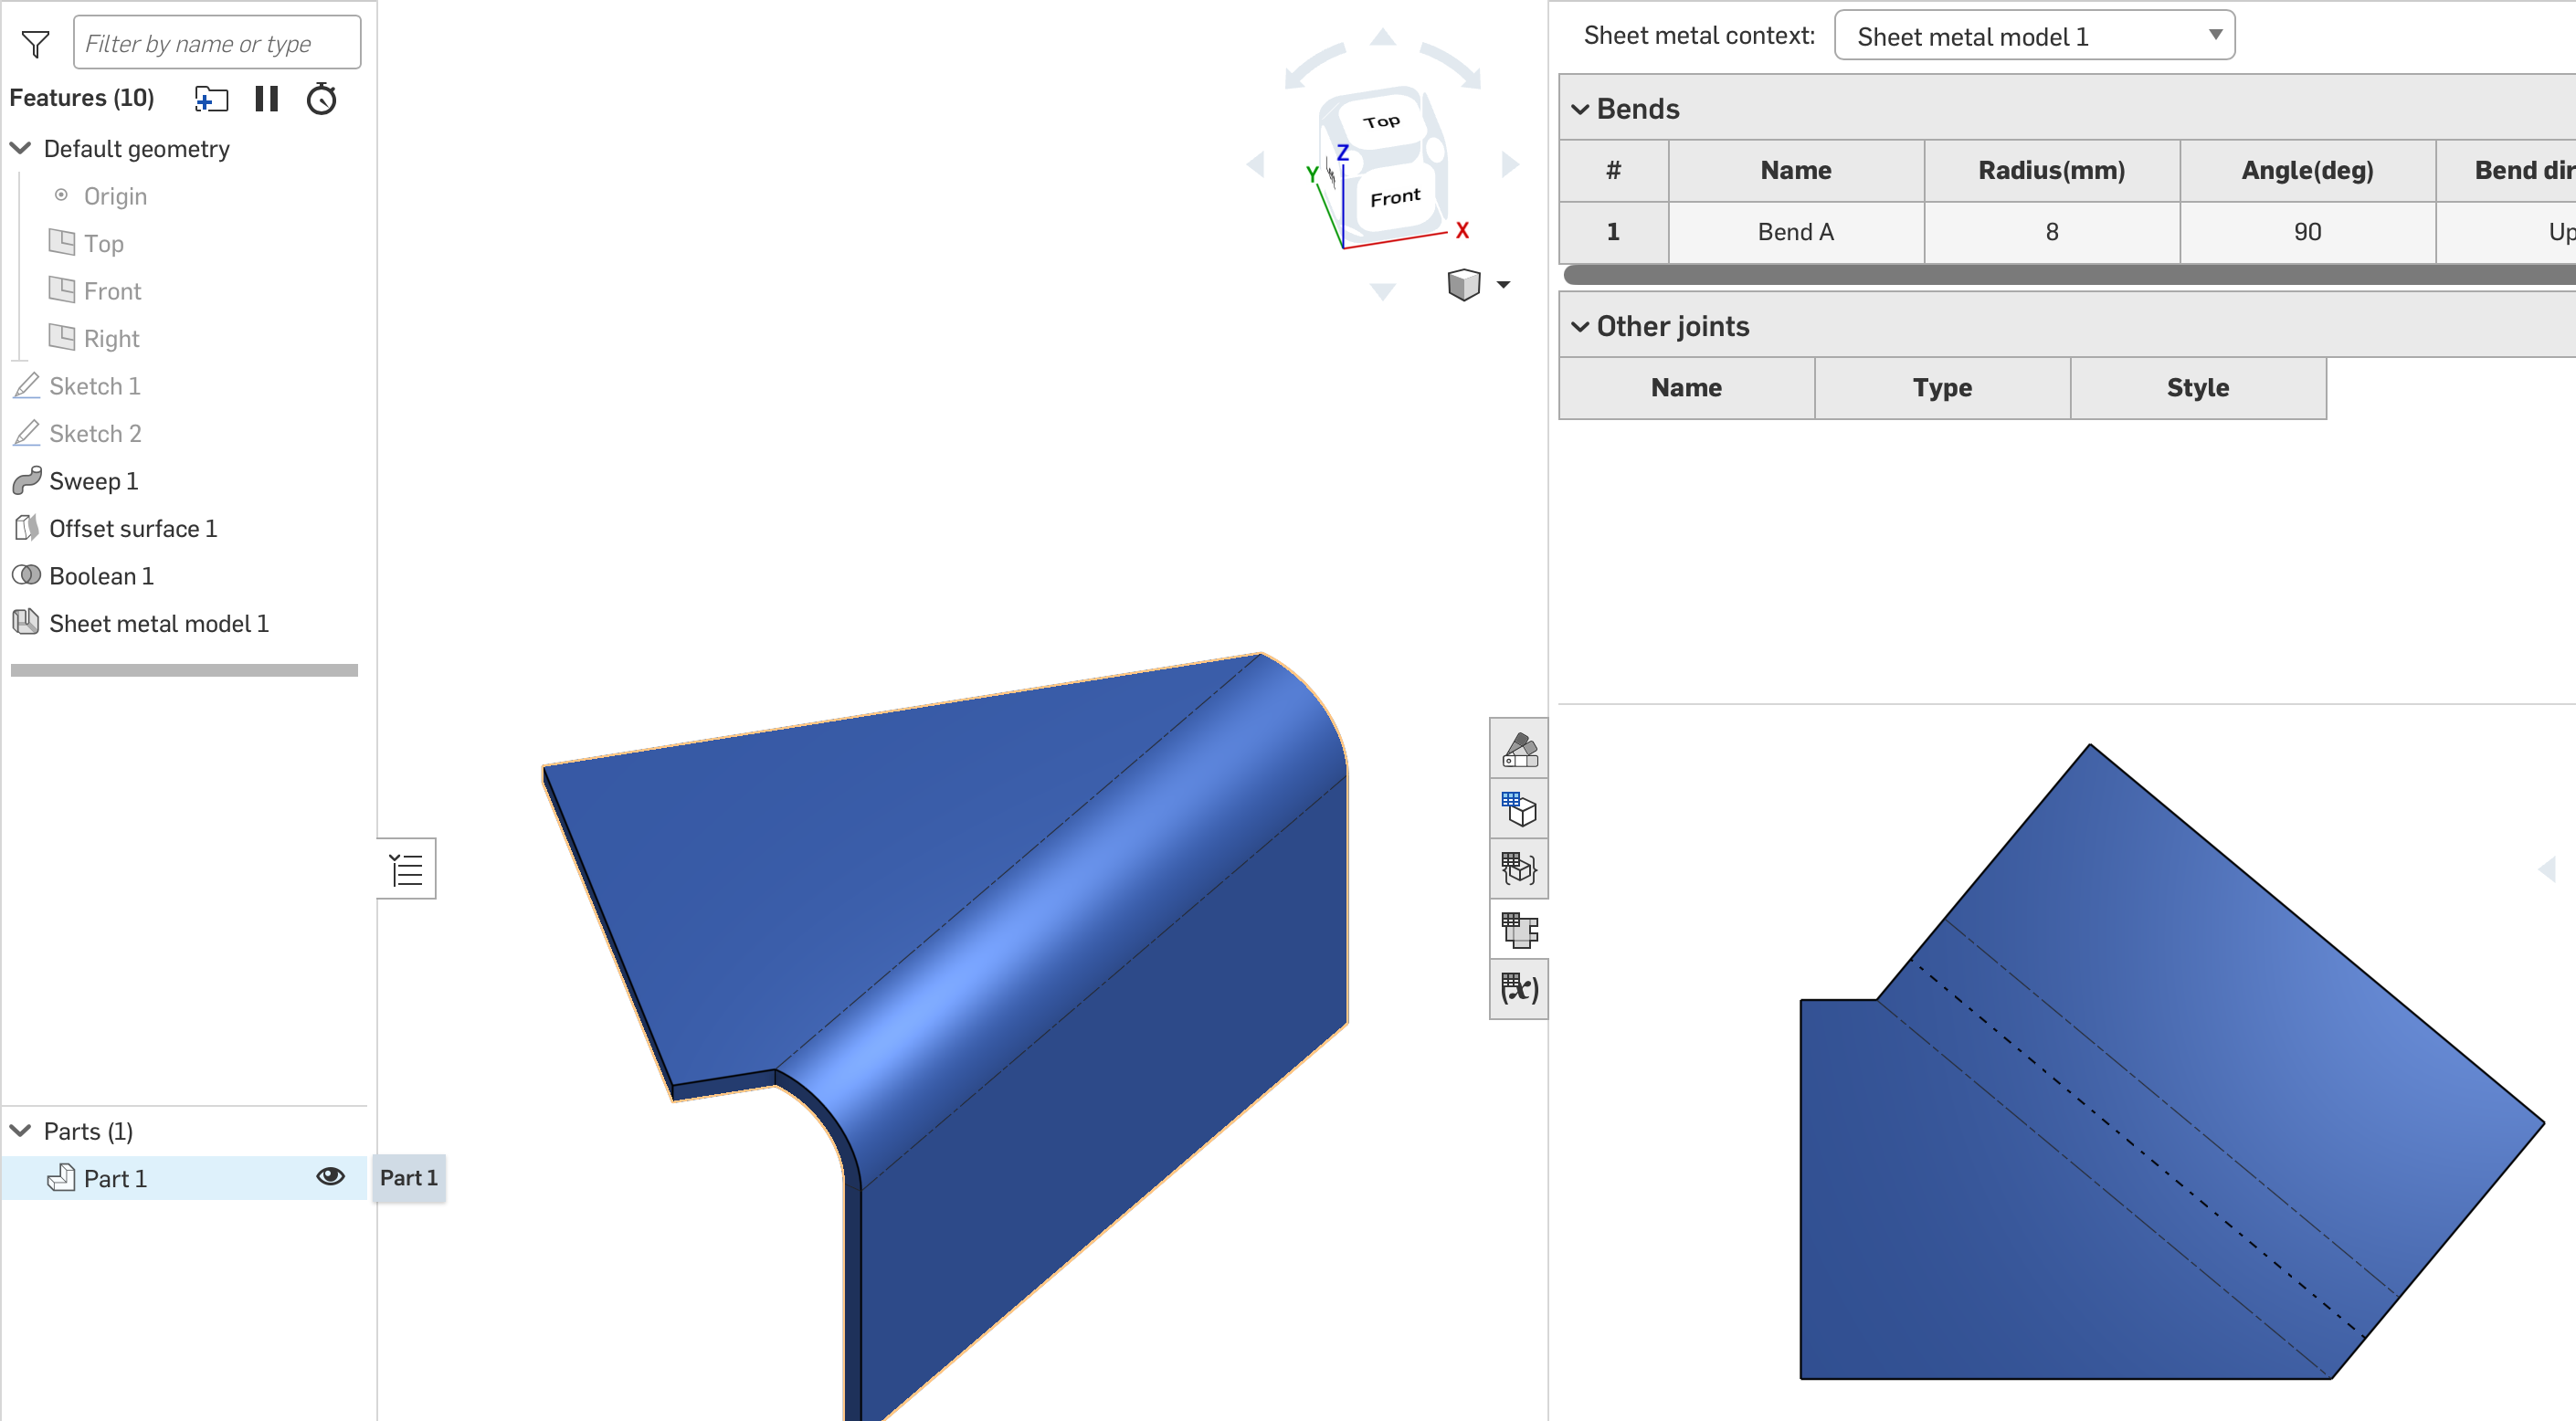Hide Part 1 using the eye icon
Image resolution: width=2576 pixels, height=1421 pixels.
click(330, 1177)
